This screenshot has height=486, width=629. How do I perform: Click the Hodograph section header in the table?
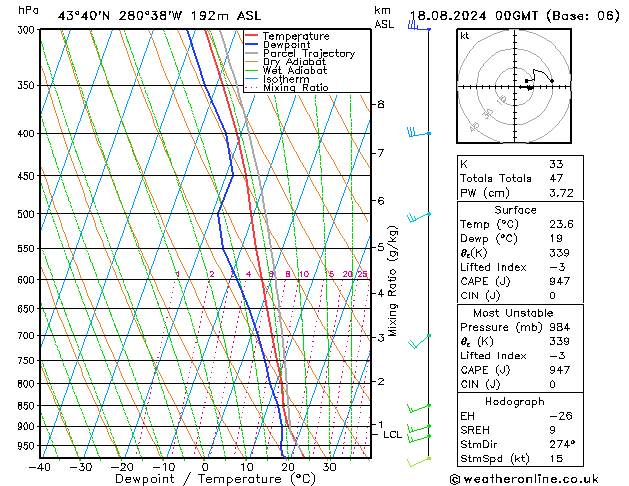pos(516,400)
